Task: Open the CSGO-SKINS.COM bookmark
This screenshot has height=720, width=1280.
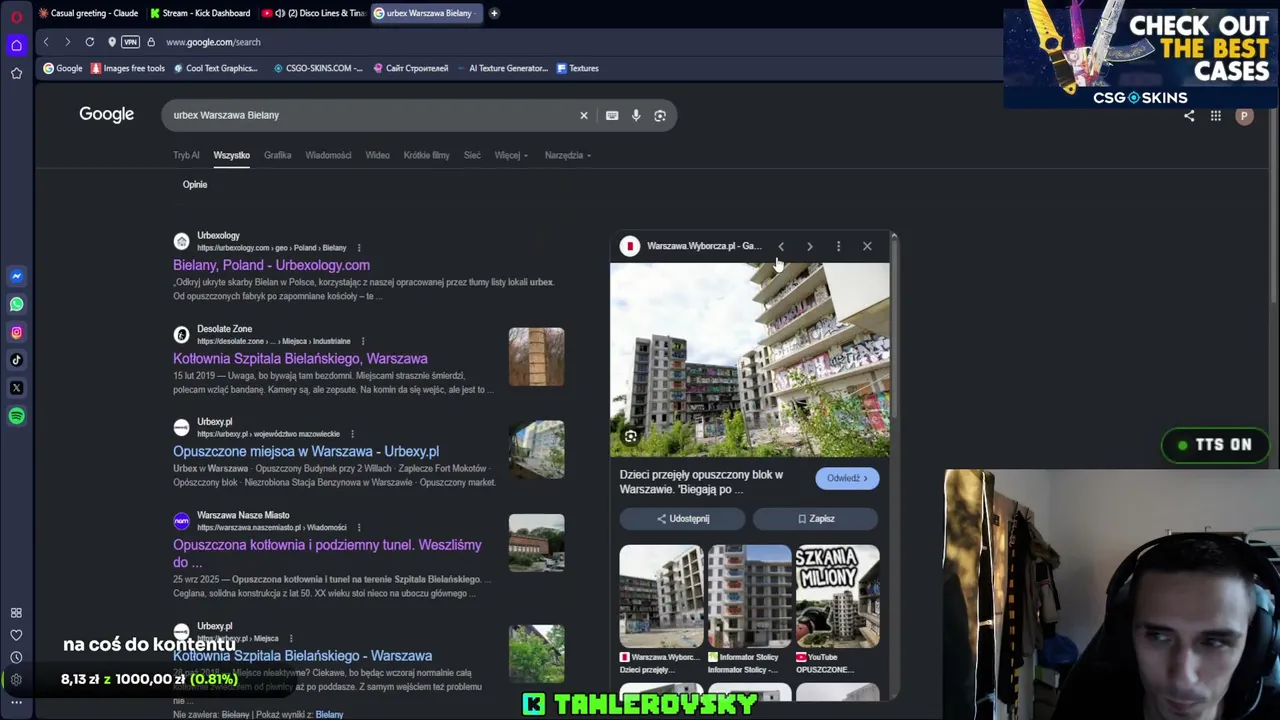Action: coord(318,68)
